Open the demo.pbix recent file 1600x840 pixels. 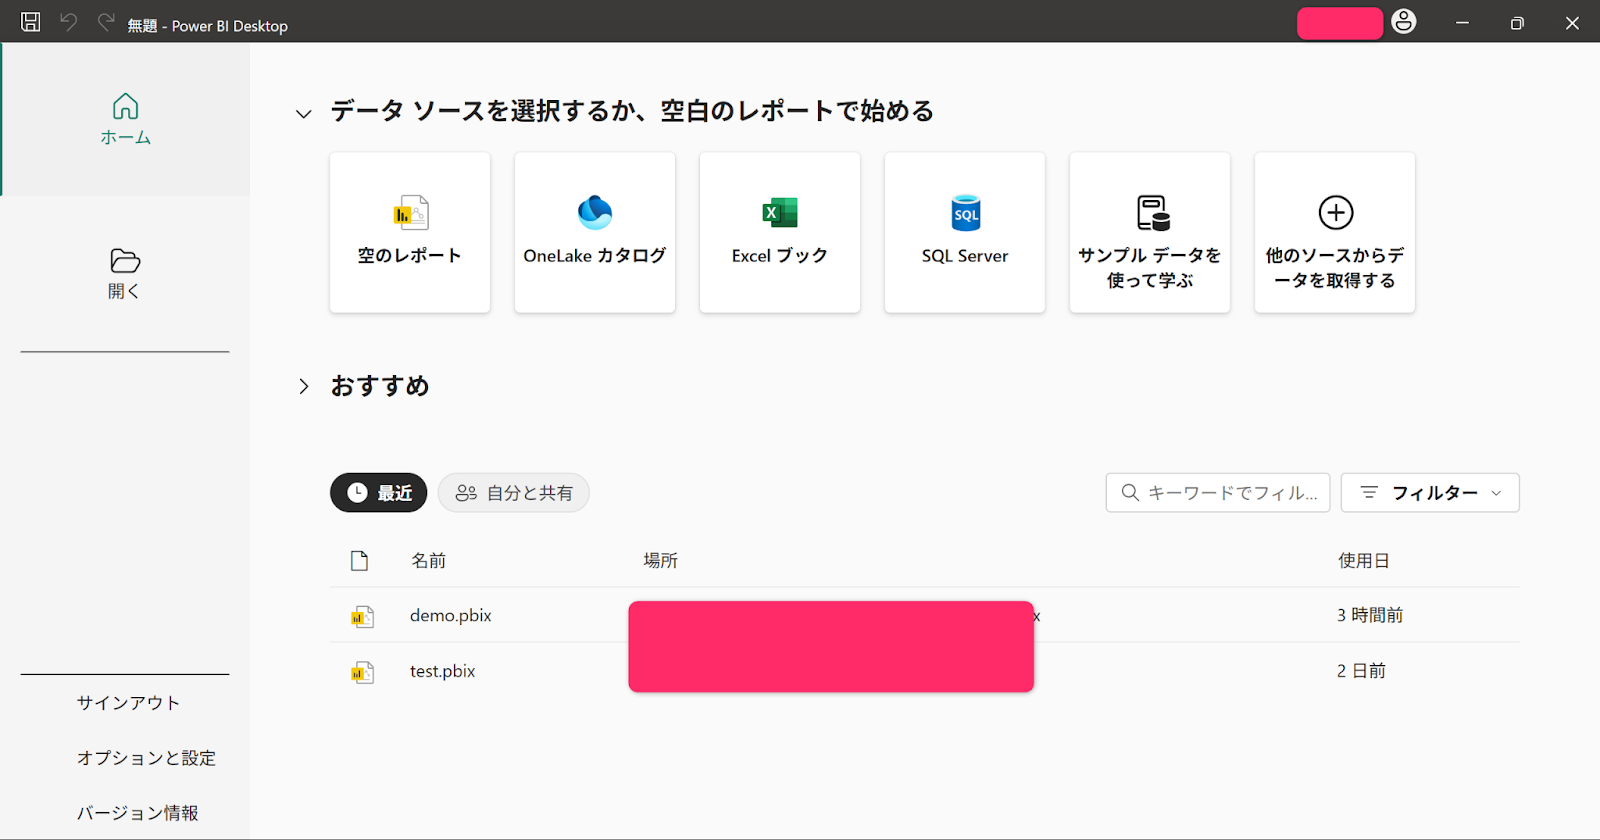coord(451,615)
